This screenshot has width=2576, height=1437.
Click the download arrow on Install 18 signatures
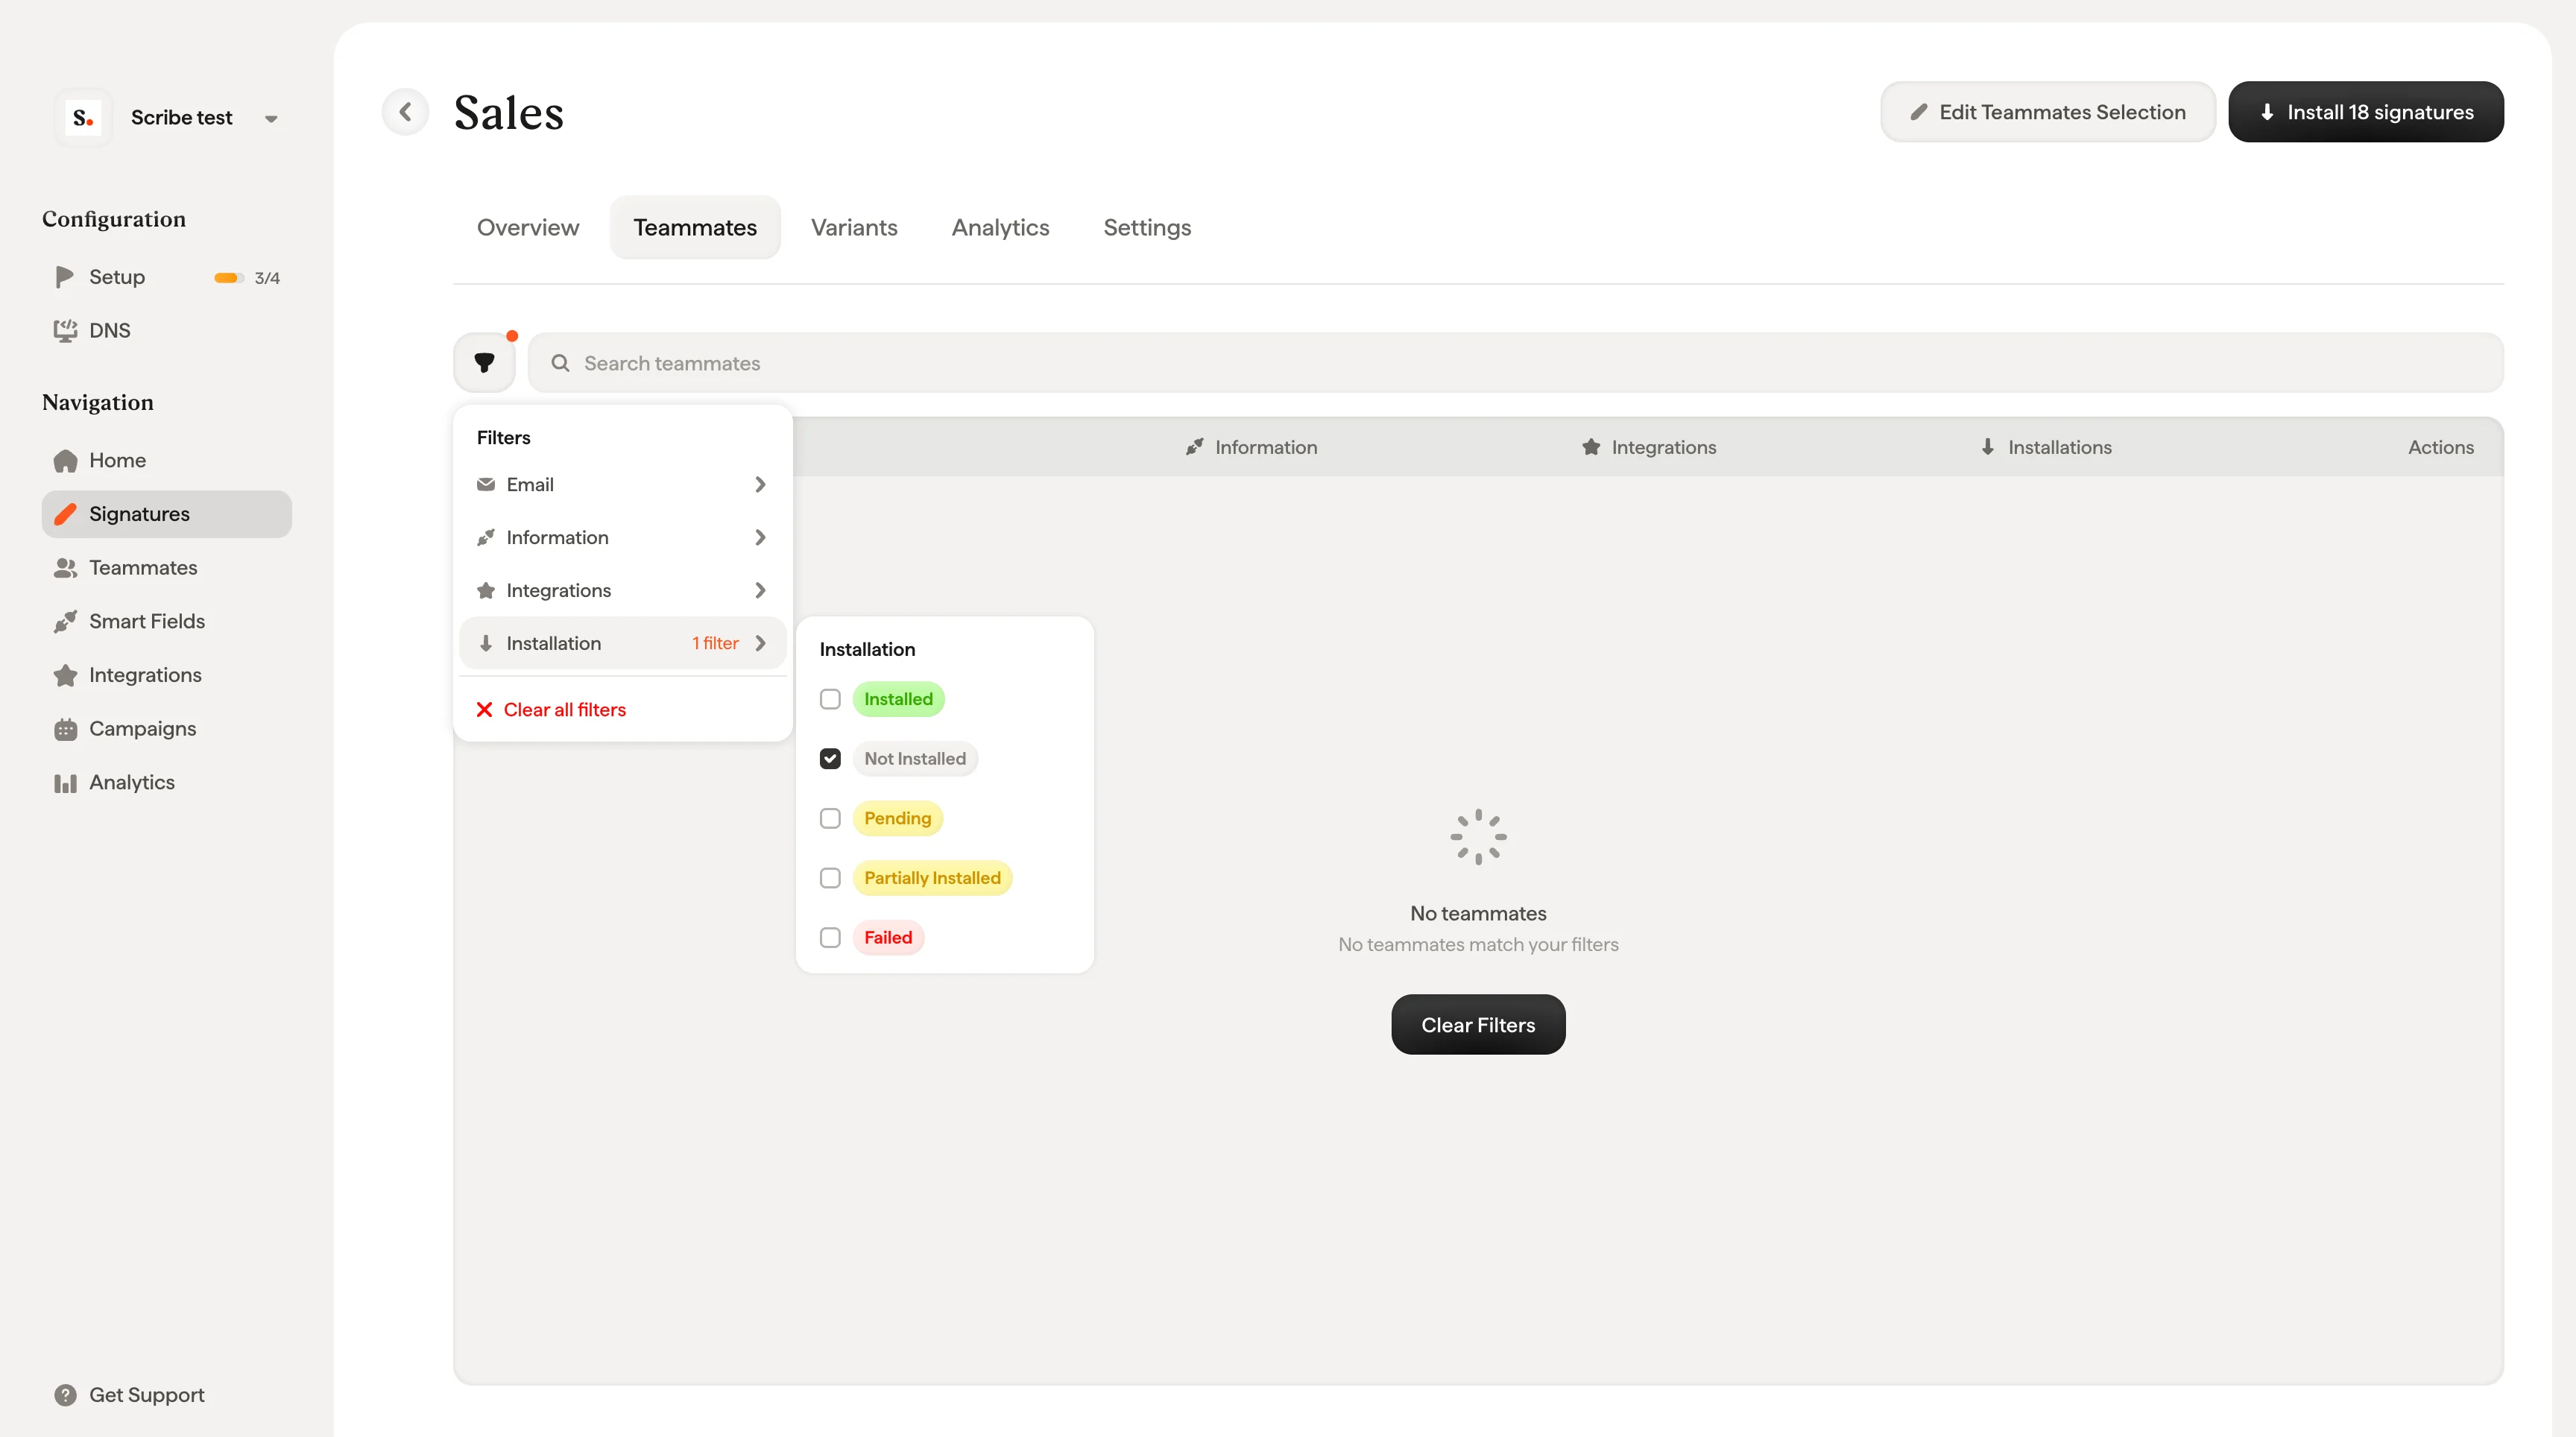click(x=2267, y=112)
